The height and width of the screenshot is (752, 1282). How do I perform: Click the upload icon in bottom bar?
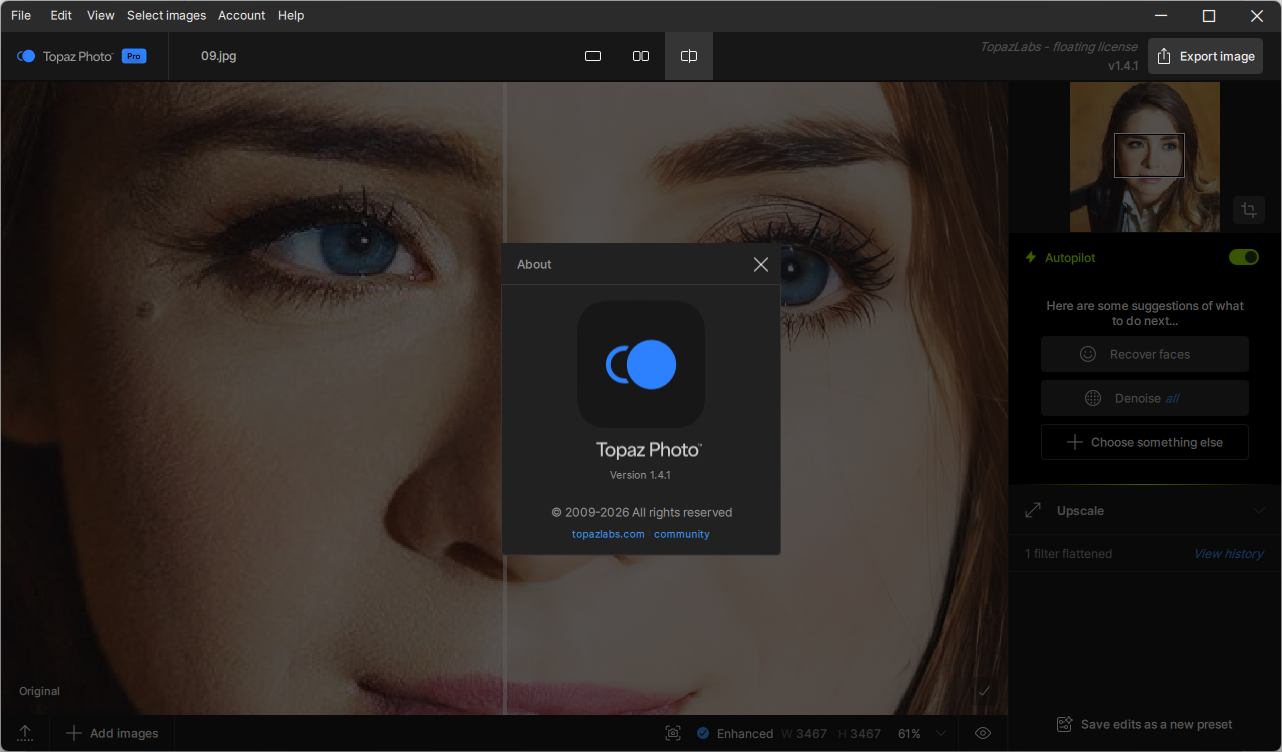(x=25, y=733)
